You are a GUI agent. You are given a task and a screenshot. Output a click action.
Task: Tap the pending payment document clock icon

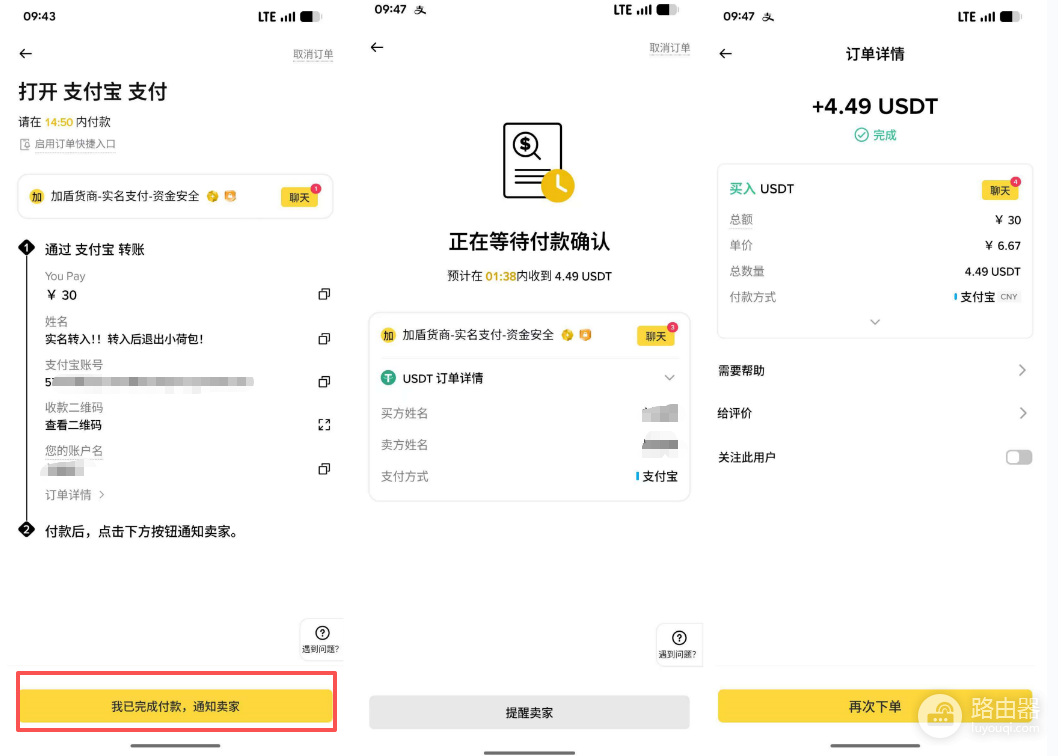538,163
